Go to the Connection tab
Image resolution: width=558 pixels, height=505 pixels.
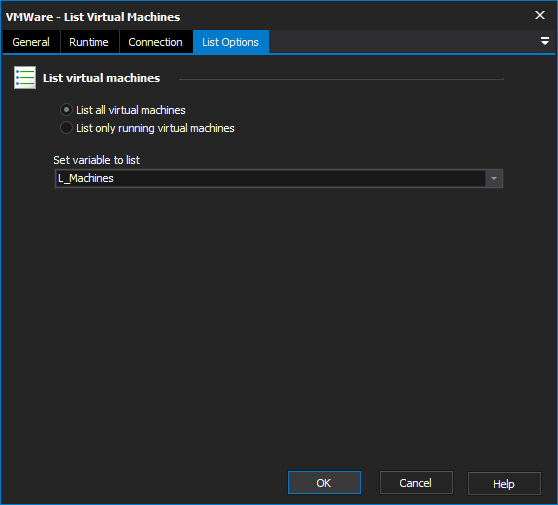156,42
